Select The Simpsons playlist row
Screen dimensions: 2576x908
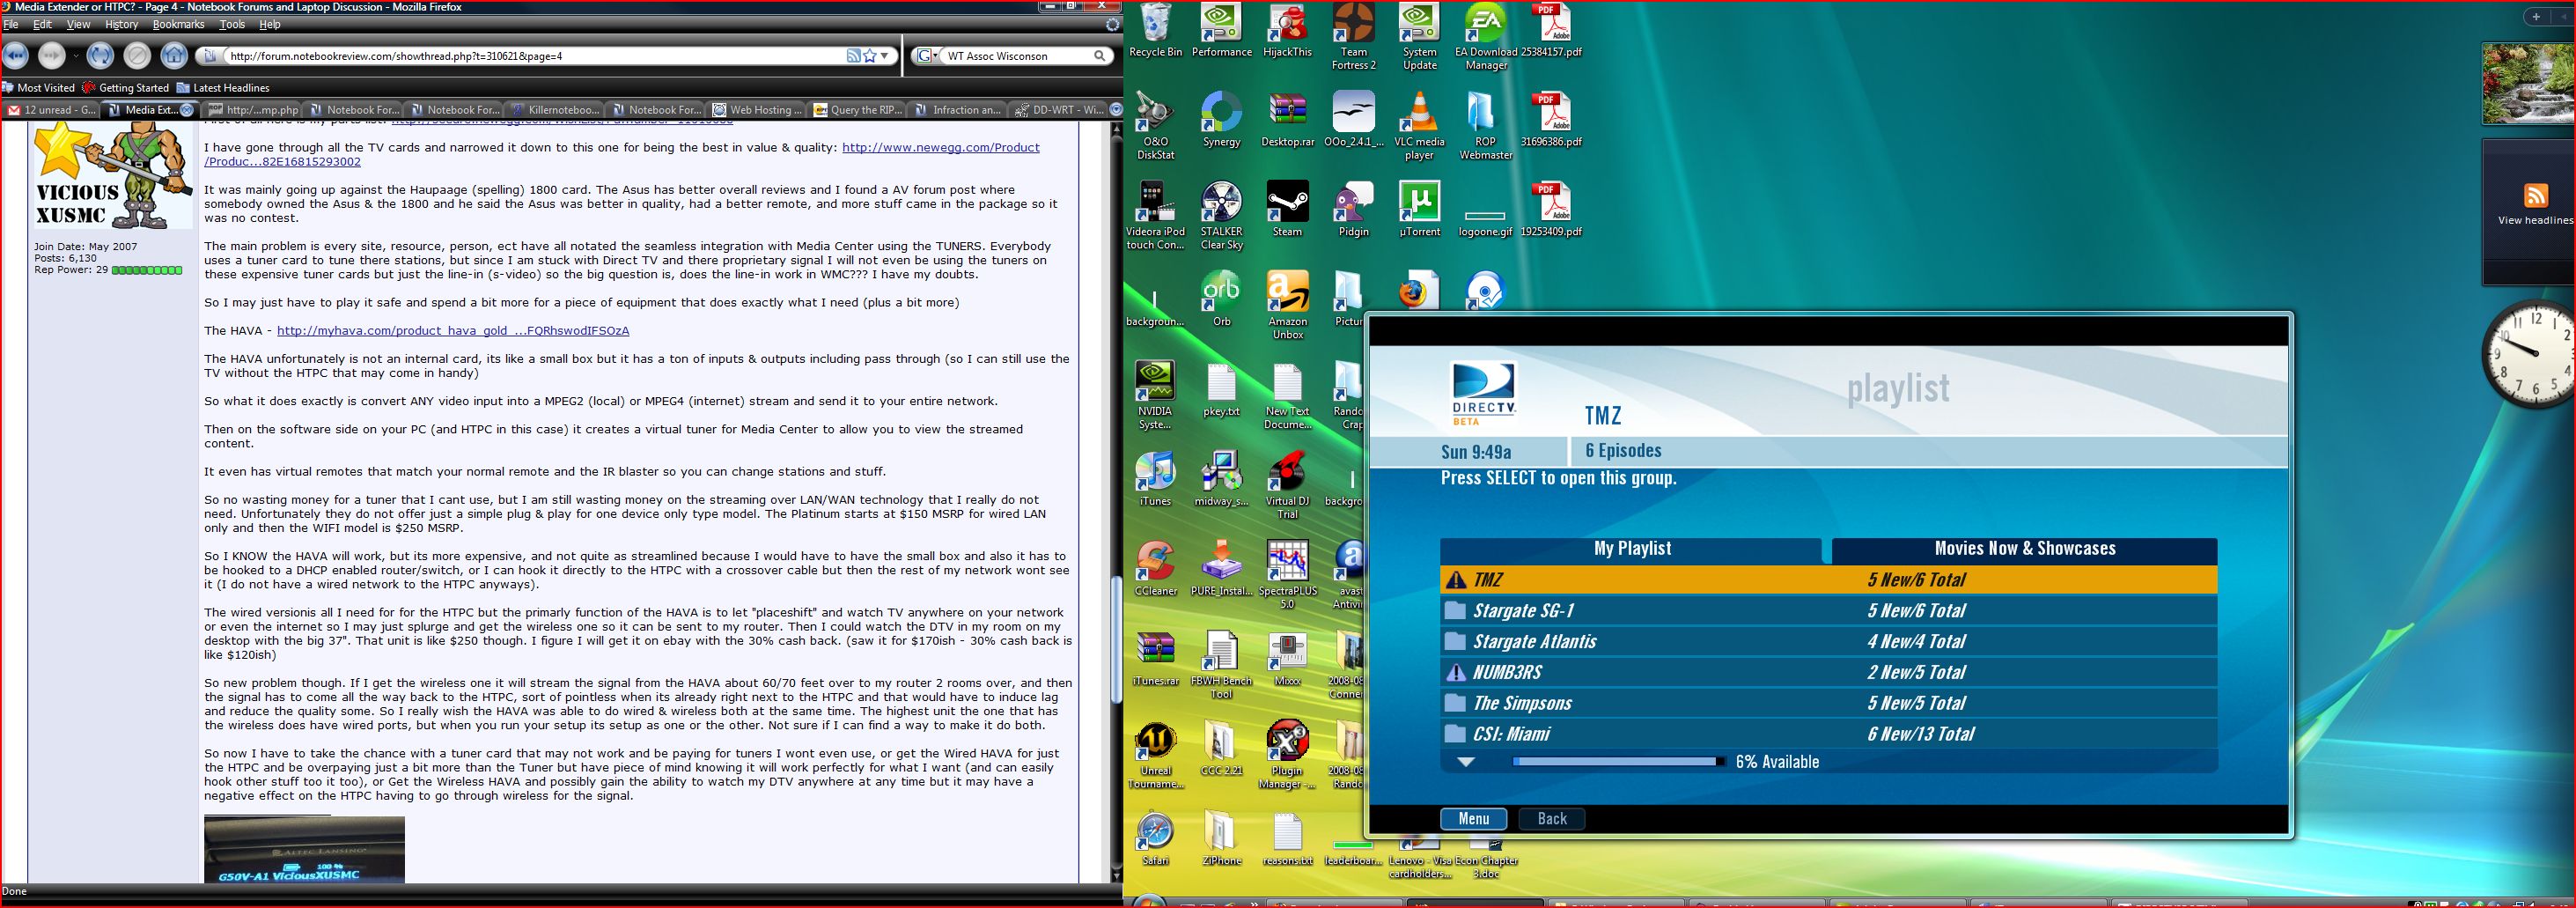point(1828,704)
